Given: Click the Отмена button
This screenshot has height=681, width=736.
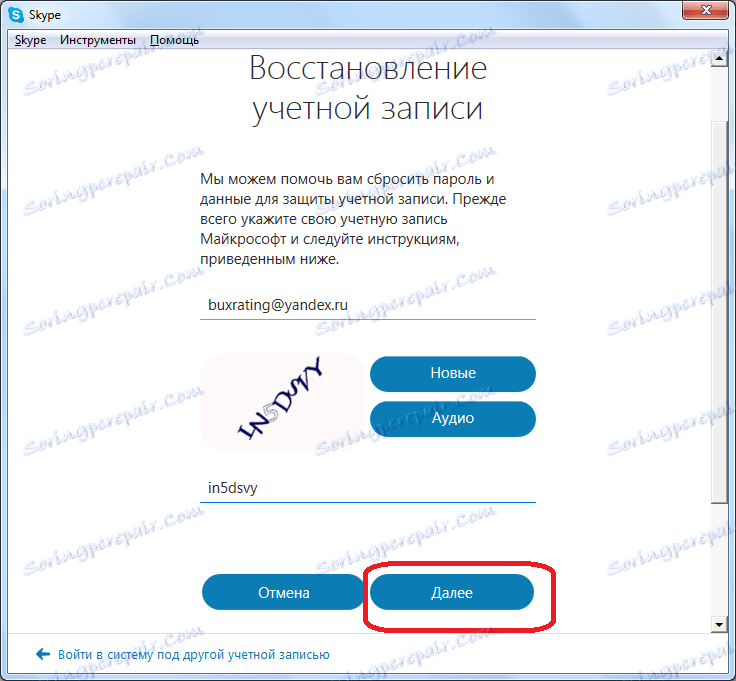Looking at the screenshot, I should click(x=284, y=592).
